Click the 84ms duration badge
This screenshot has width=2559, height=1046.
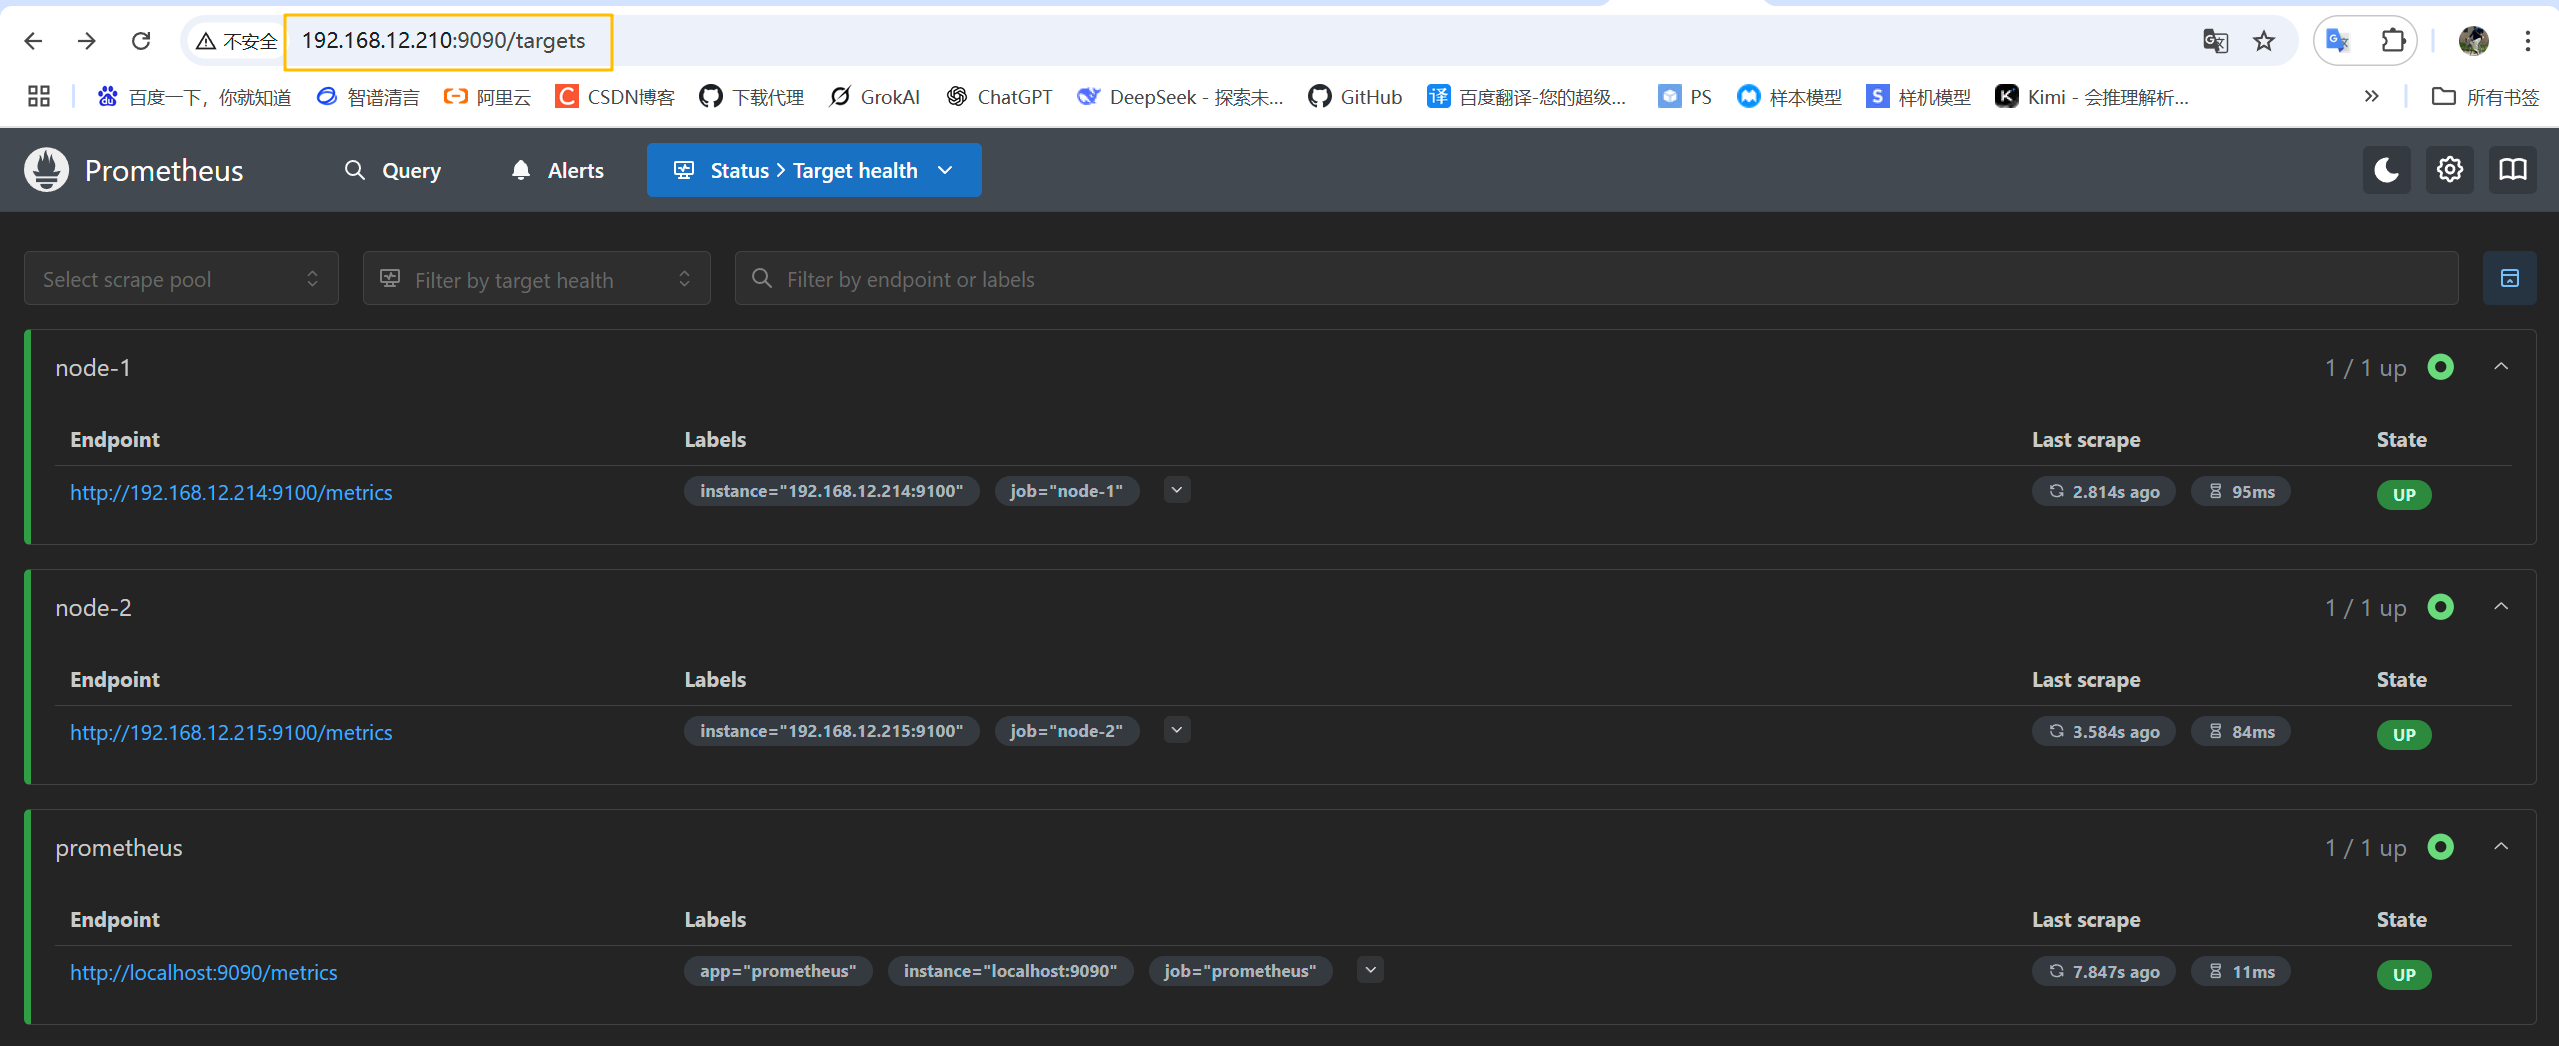click(x=2240, y=731)
